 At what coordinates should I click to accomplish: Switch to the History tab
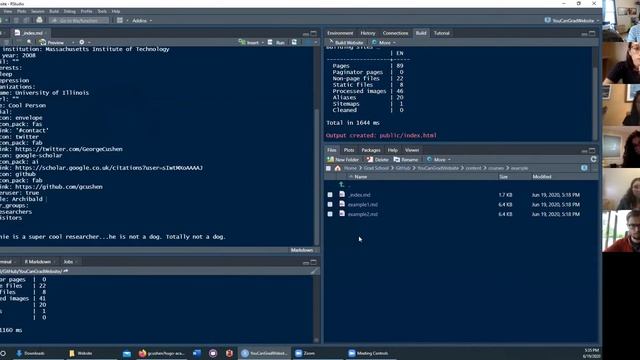368,33
